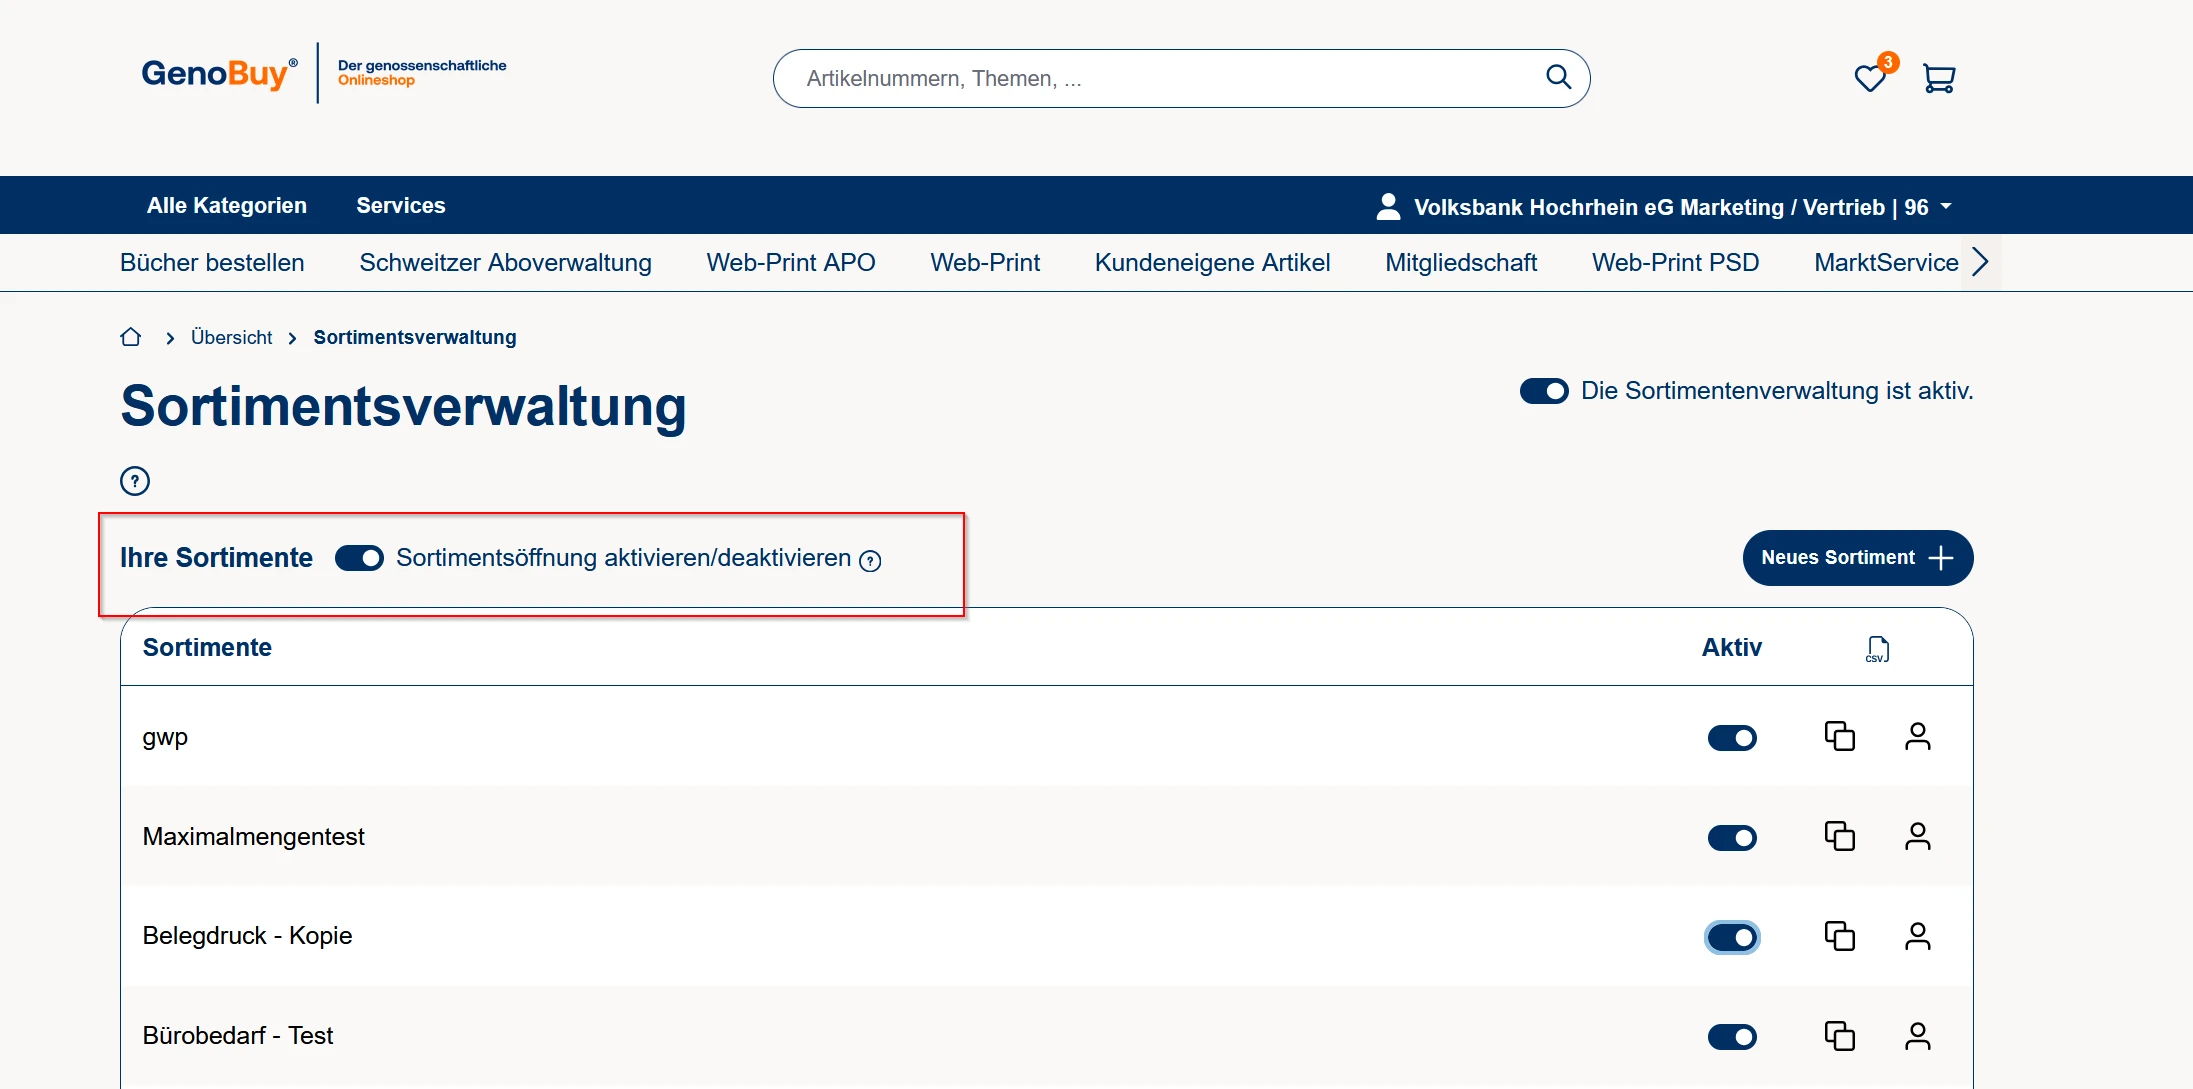Viewport: 2193px width, 1089px height.
Task: Select Web-Print APO tab
Action: (790, 262)
